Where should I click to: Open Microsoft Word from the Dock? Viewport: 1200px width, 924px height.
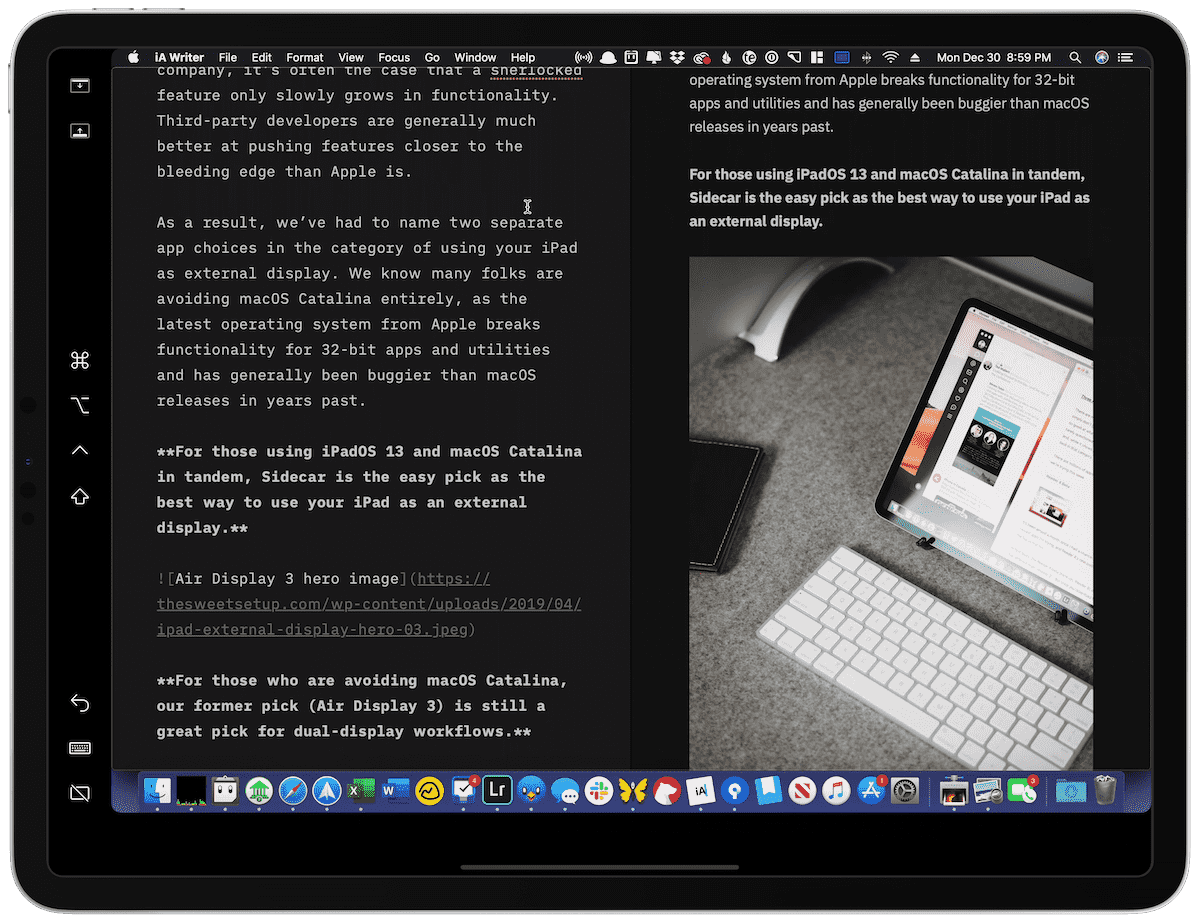click(395, 791)
